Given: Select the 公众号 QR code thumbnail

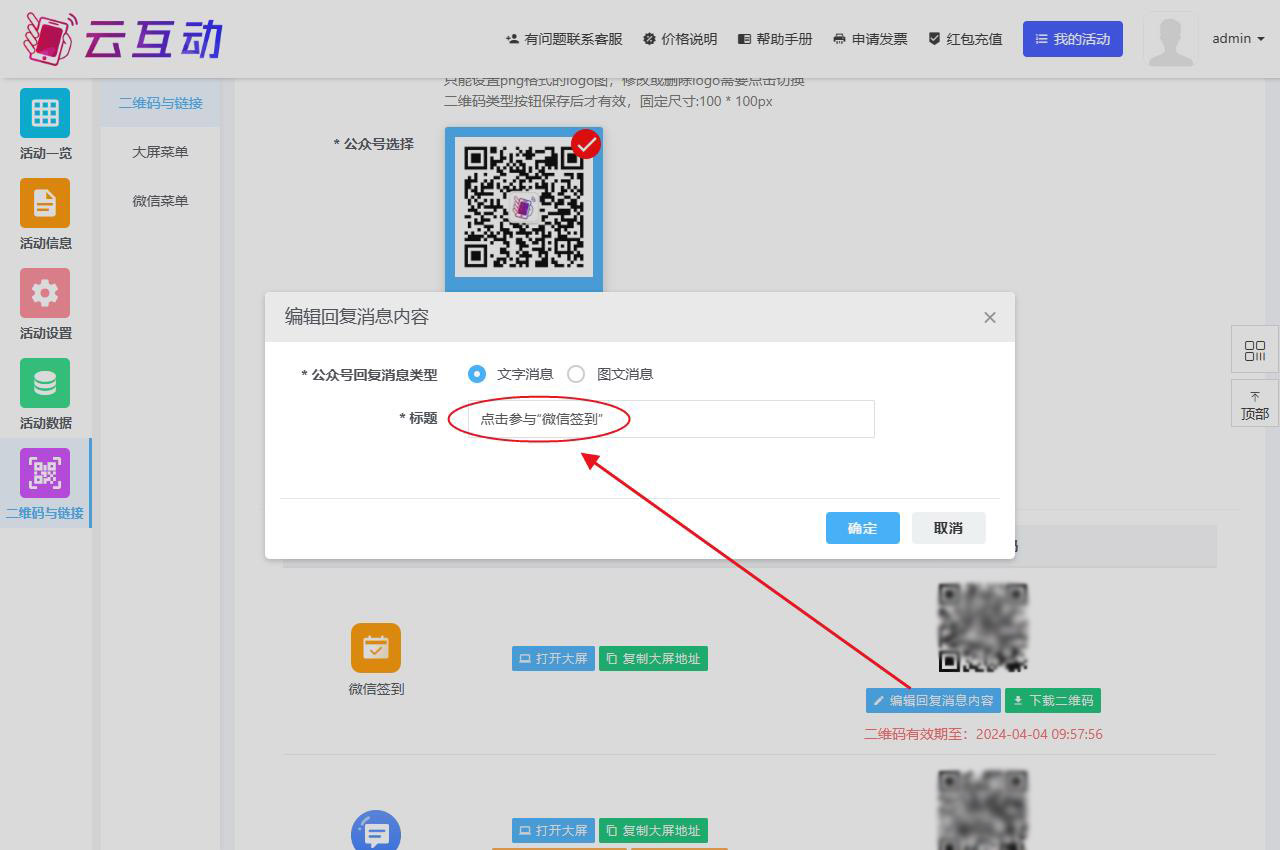Looking at the screenshot, I should pos(524,208).
